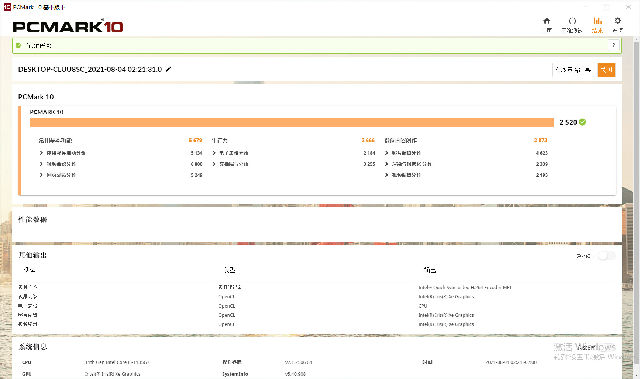
Task: Click the green check icon in notification bar
Action: click(18, 45)
